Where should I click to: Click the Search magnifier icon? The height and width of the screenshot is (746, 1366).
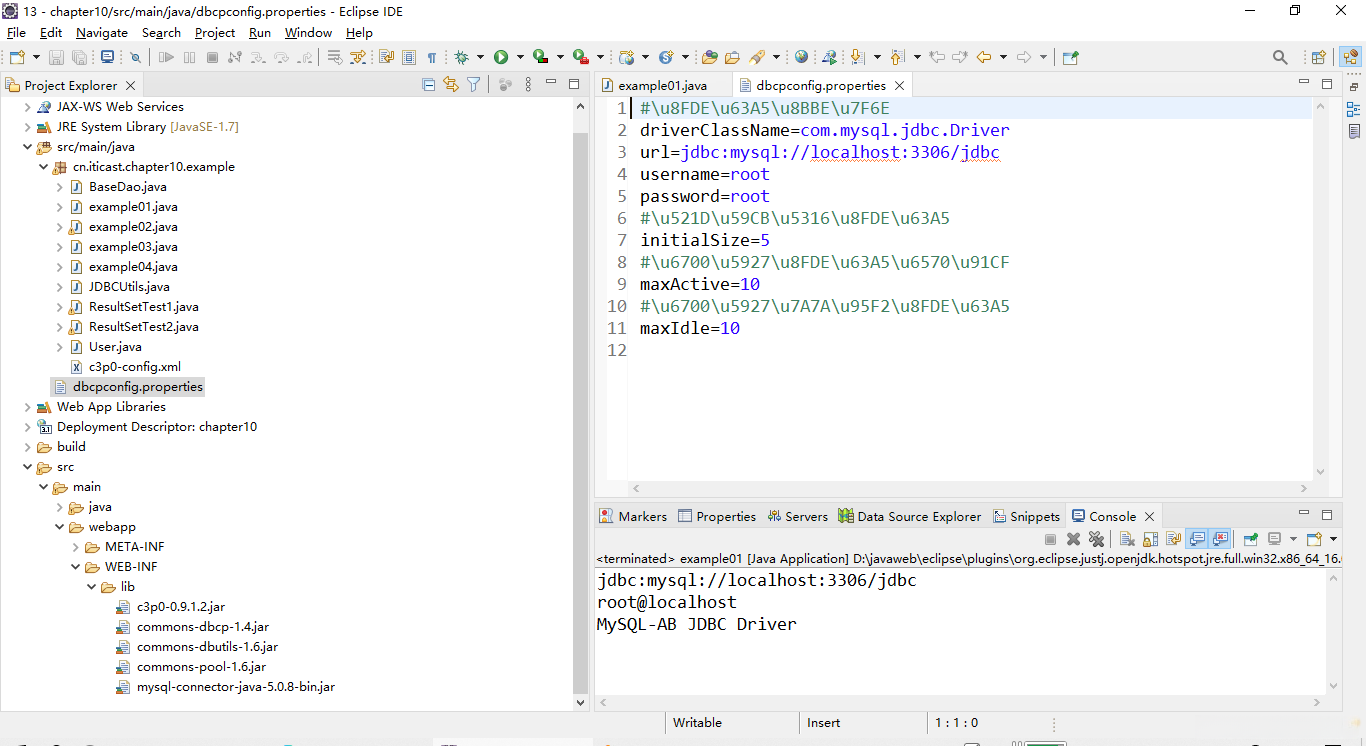coord(1280,58)
